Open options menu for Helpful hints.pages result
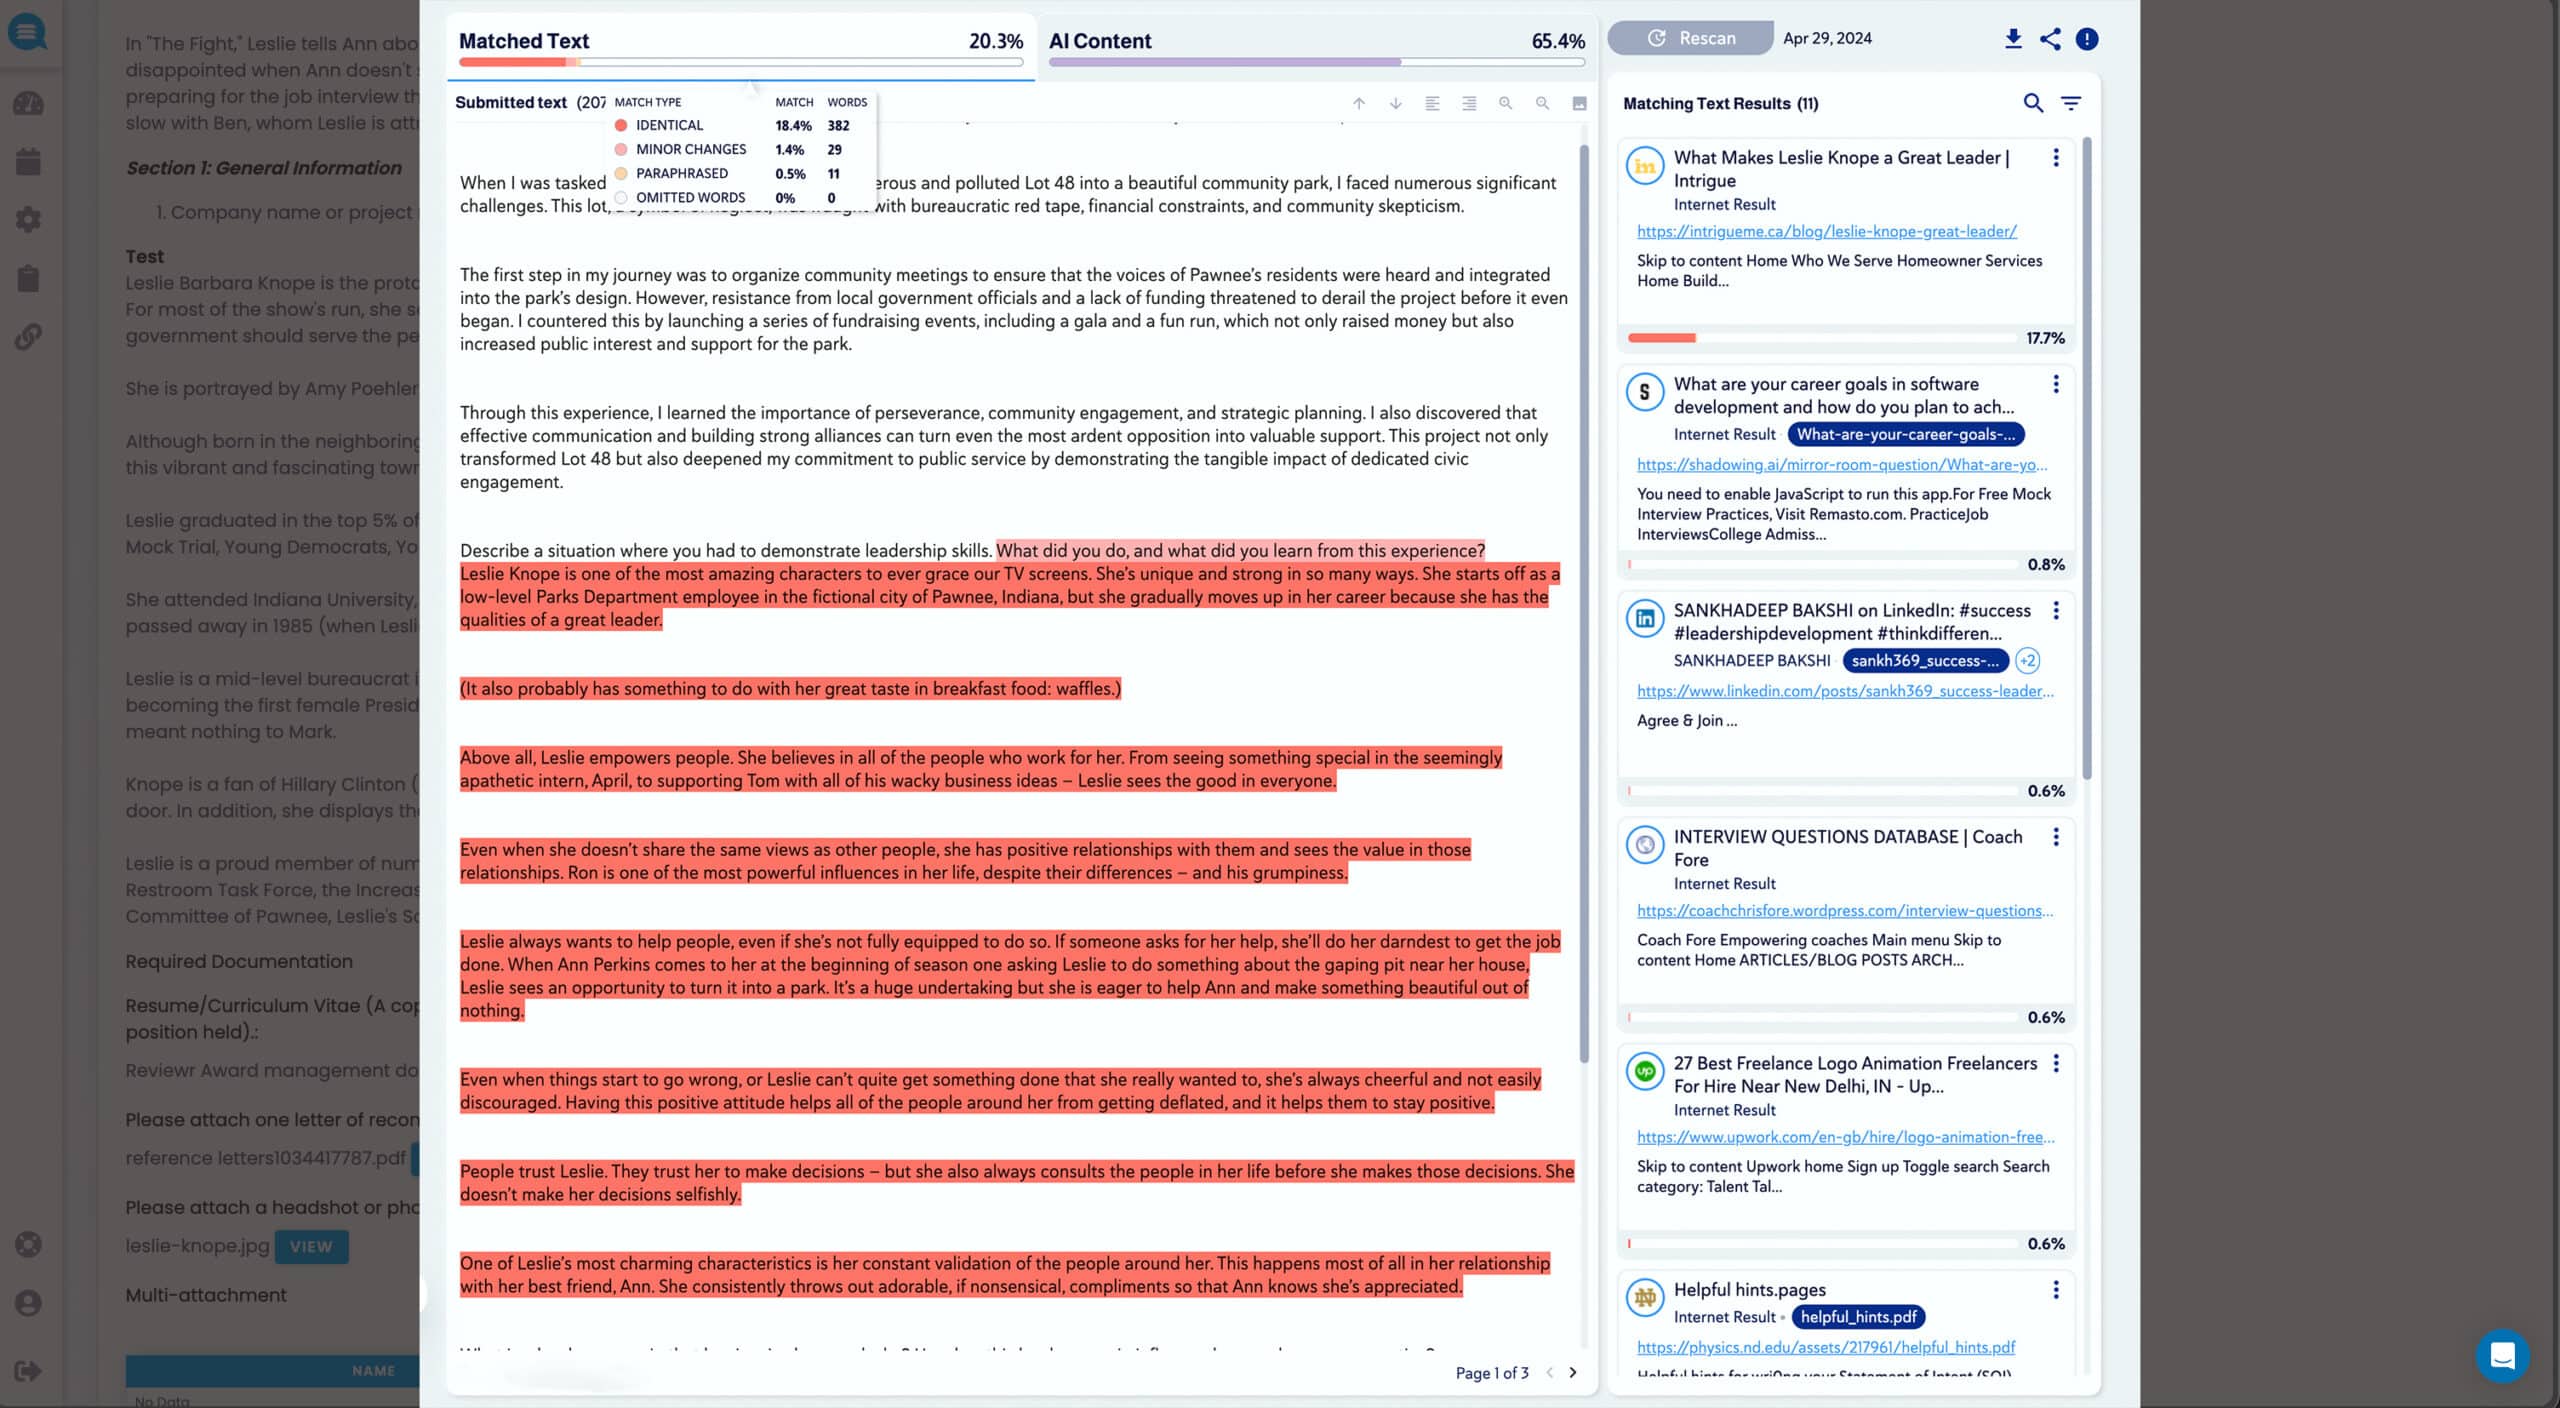 2056,1290
